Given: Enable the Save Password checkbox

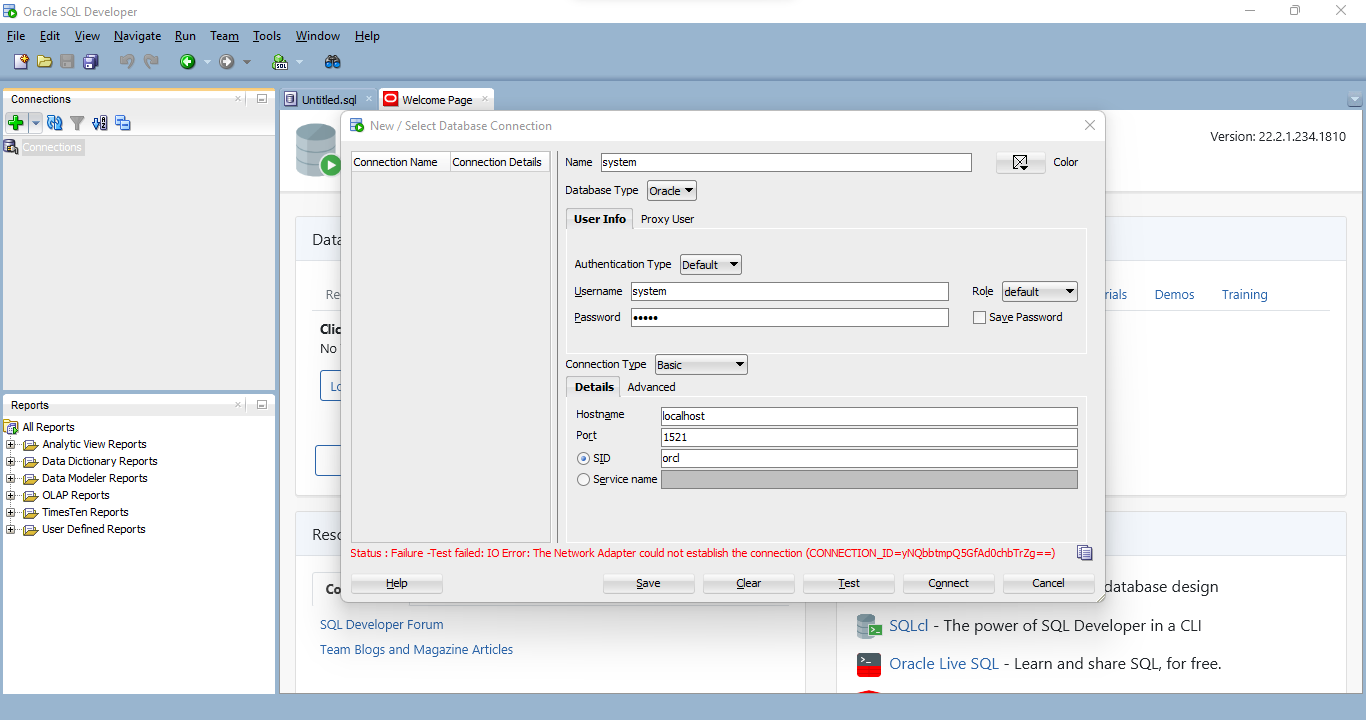Looking at the screenshot, I should [x=980, y=318].
